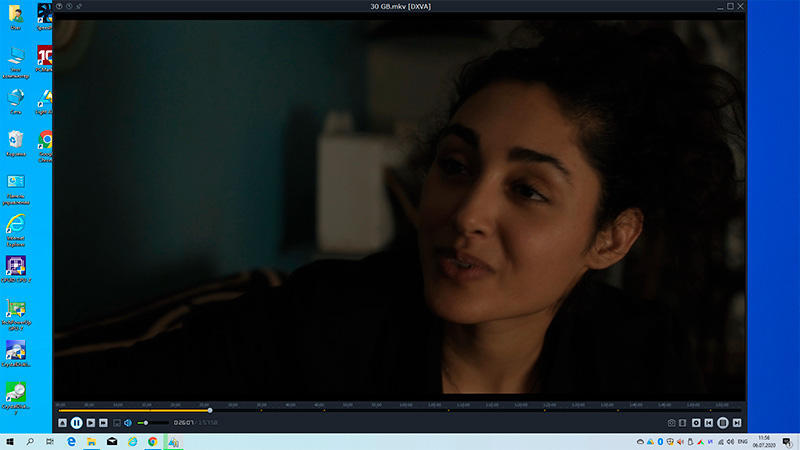Open Google Chrome from the taskbar
The height and width of the screenshot is (450, 800).
point(153,441)
